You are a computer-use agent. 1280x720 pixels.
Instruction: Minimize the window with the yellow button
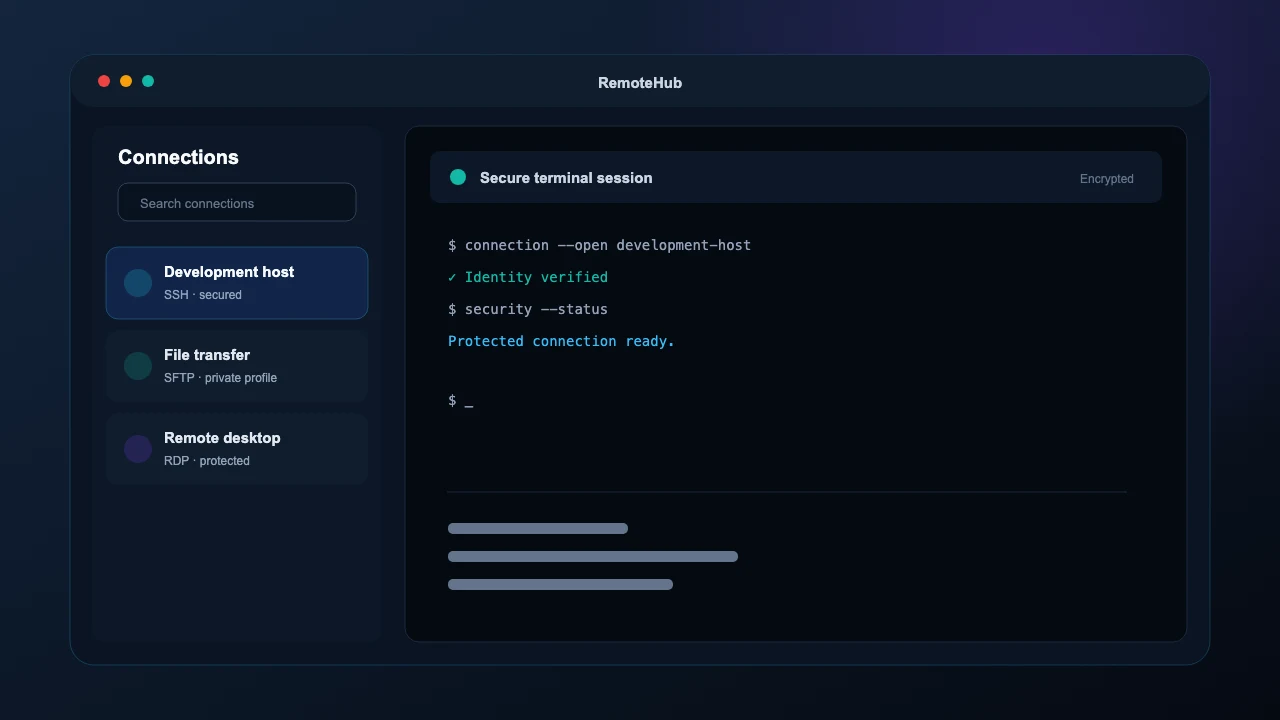click(x=126, y=81)
